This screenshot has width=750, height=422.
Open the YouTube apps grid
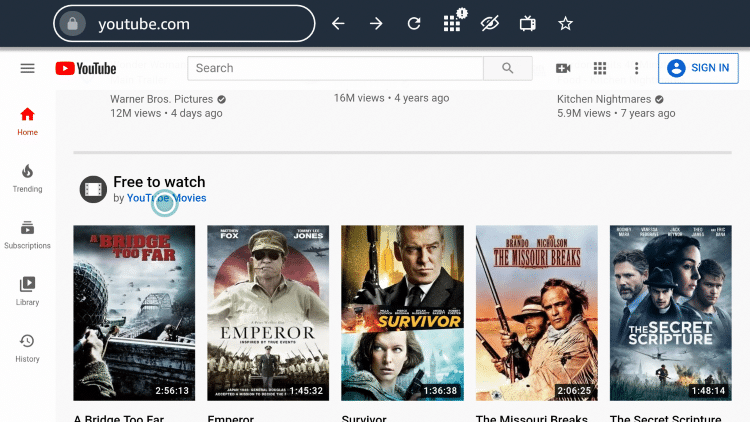tap(600, 68)
